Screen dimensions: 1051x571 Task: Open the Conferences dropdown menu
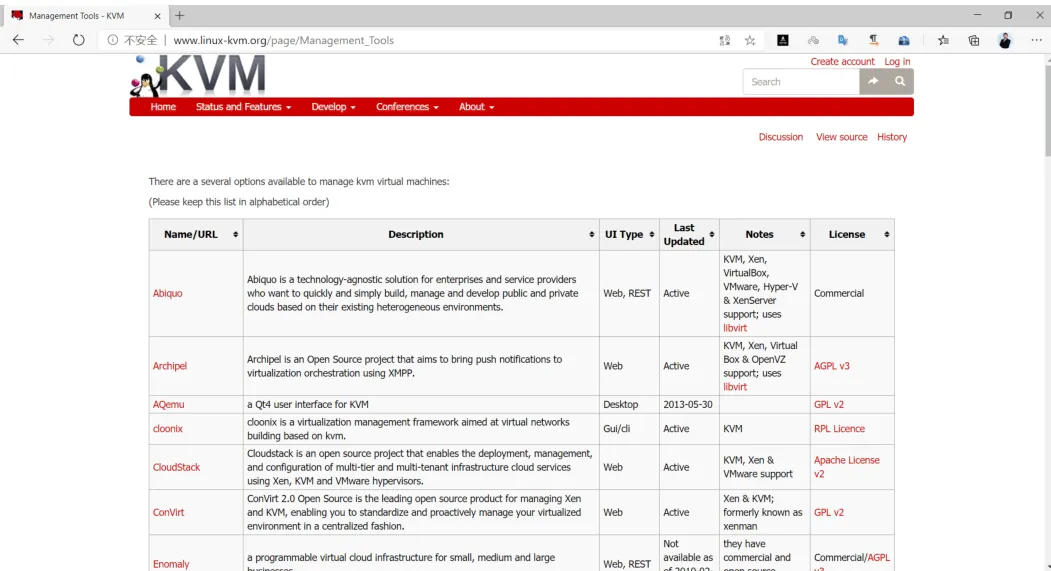tap(407, 107)
